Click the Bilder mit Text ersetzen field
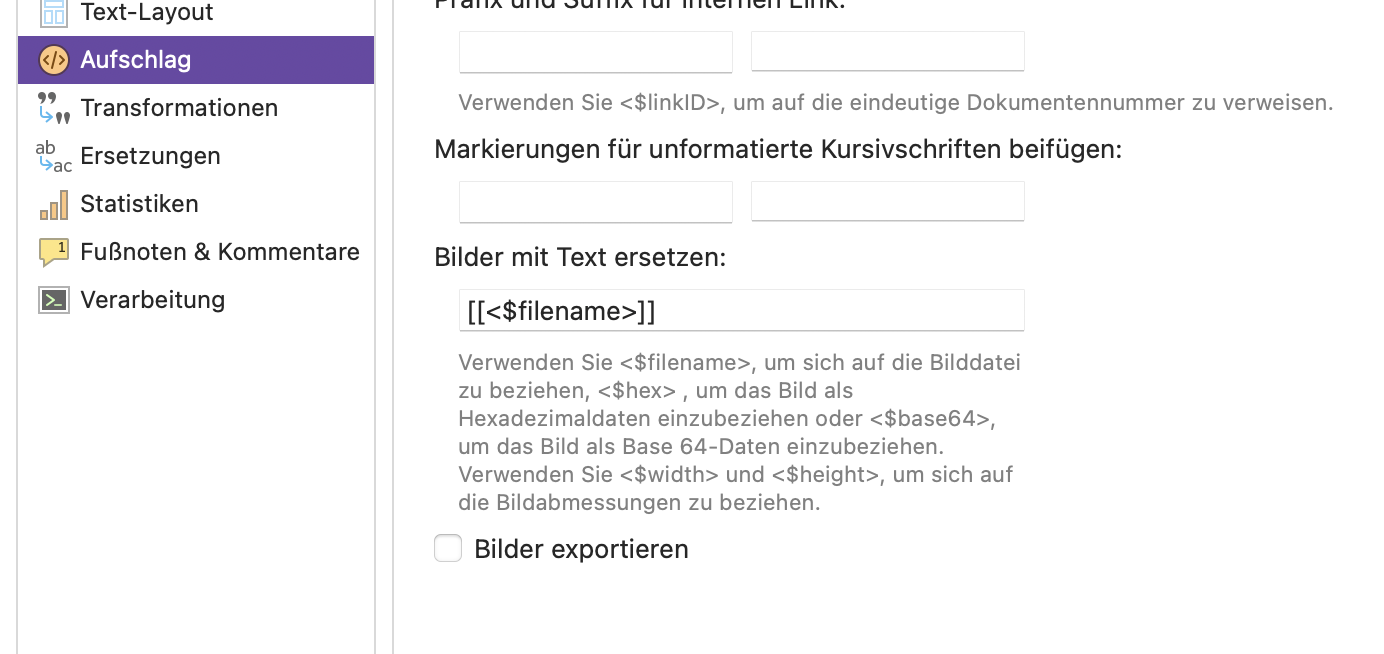The image size is (1384, 654). pyautogui.click(x=741, y=311)
